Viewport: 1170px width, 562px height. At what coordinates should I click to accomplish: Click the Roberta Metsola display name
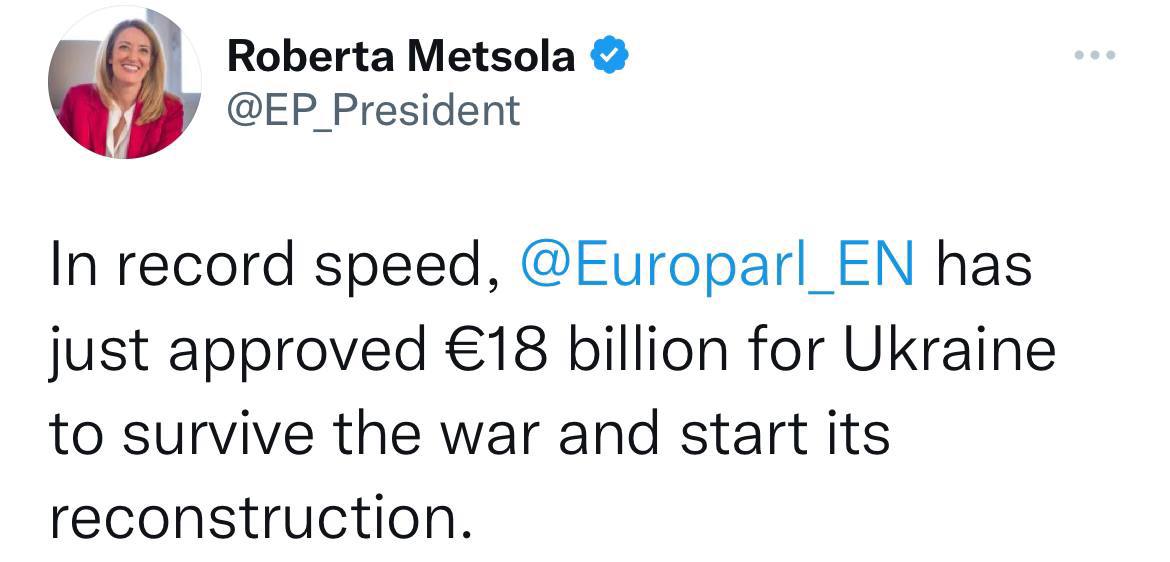point(401,56)
